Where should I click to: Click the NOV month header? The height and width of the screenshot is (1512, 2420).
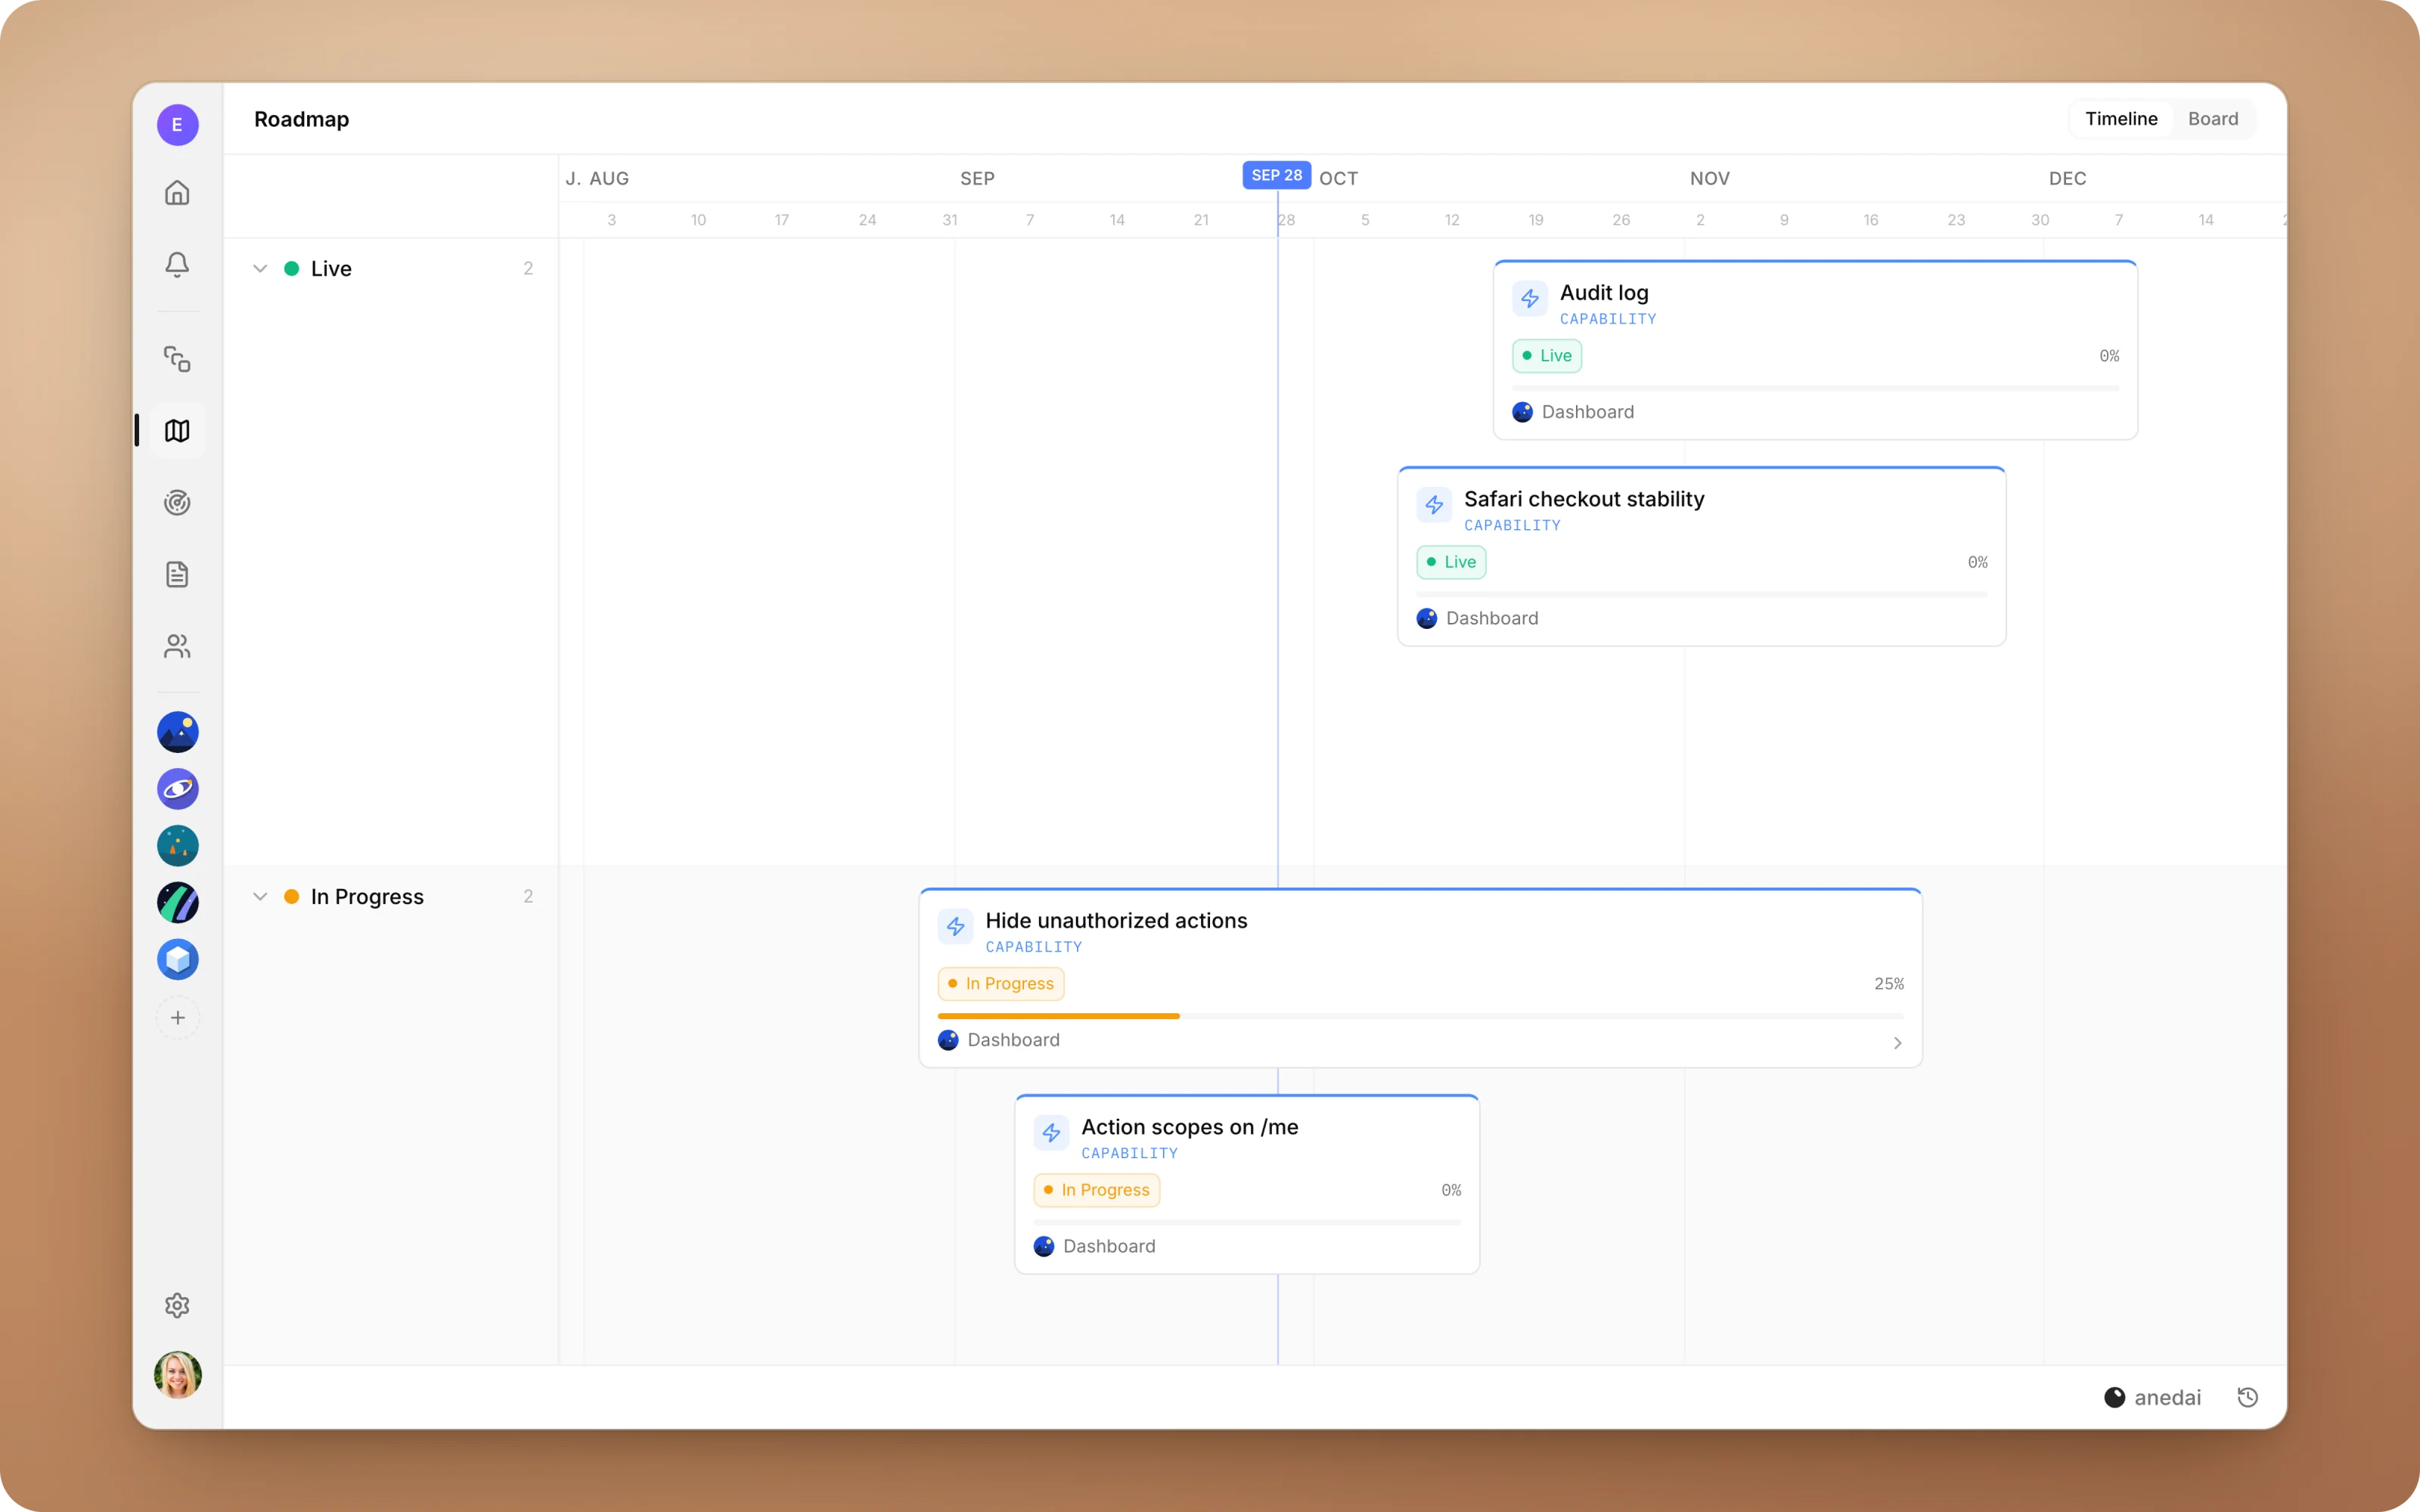(1709, 178)
